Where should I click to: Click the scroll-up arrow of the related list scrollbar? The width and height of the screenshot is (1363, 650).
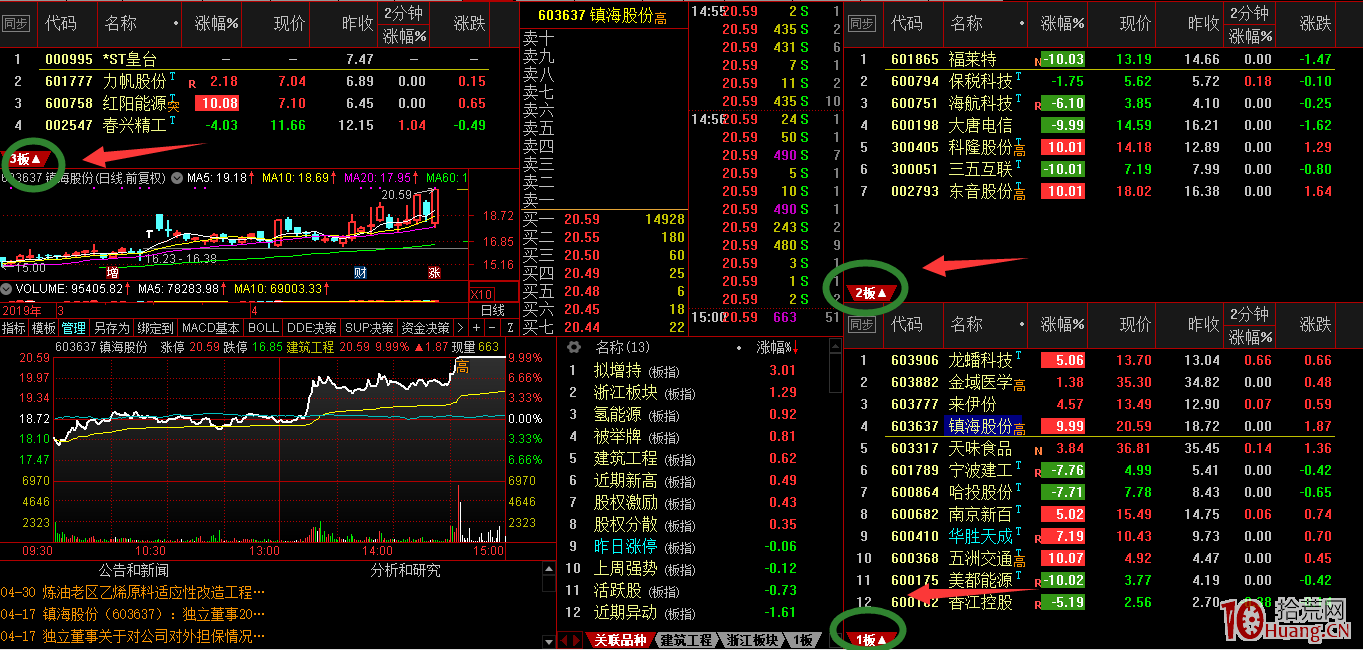pyautogui.click(x=835, y=347)
